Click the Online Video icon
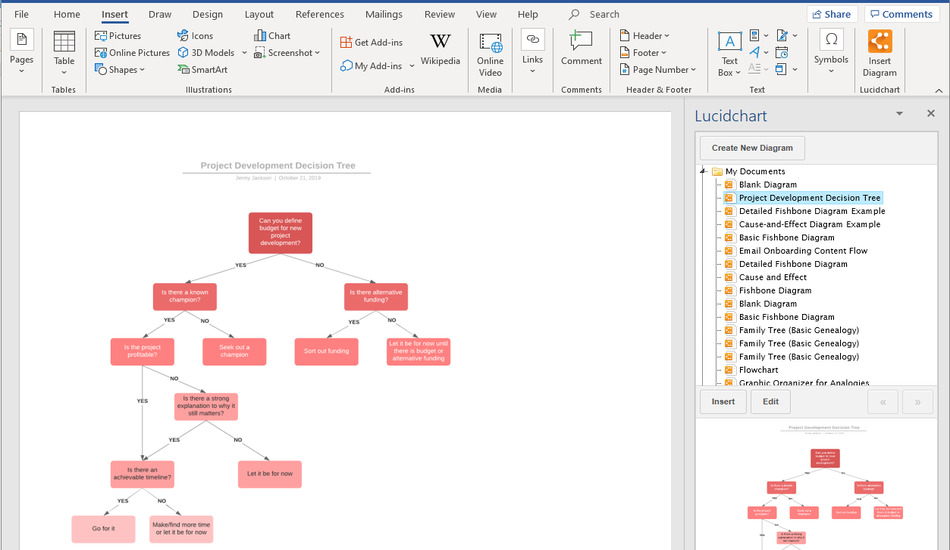Screen dimensions: 950x550 coord(490,52)
